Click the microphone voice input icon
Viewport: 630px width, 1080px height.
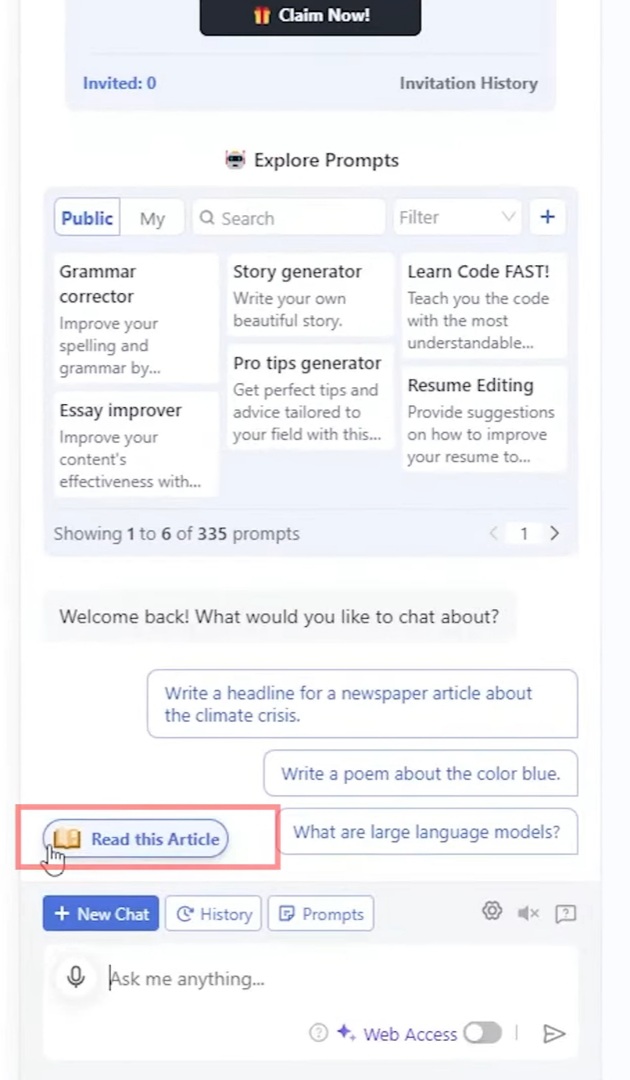click(x=76, y=977)
